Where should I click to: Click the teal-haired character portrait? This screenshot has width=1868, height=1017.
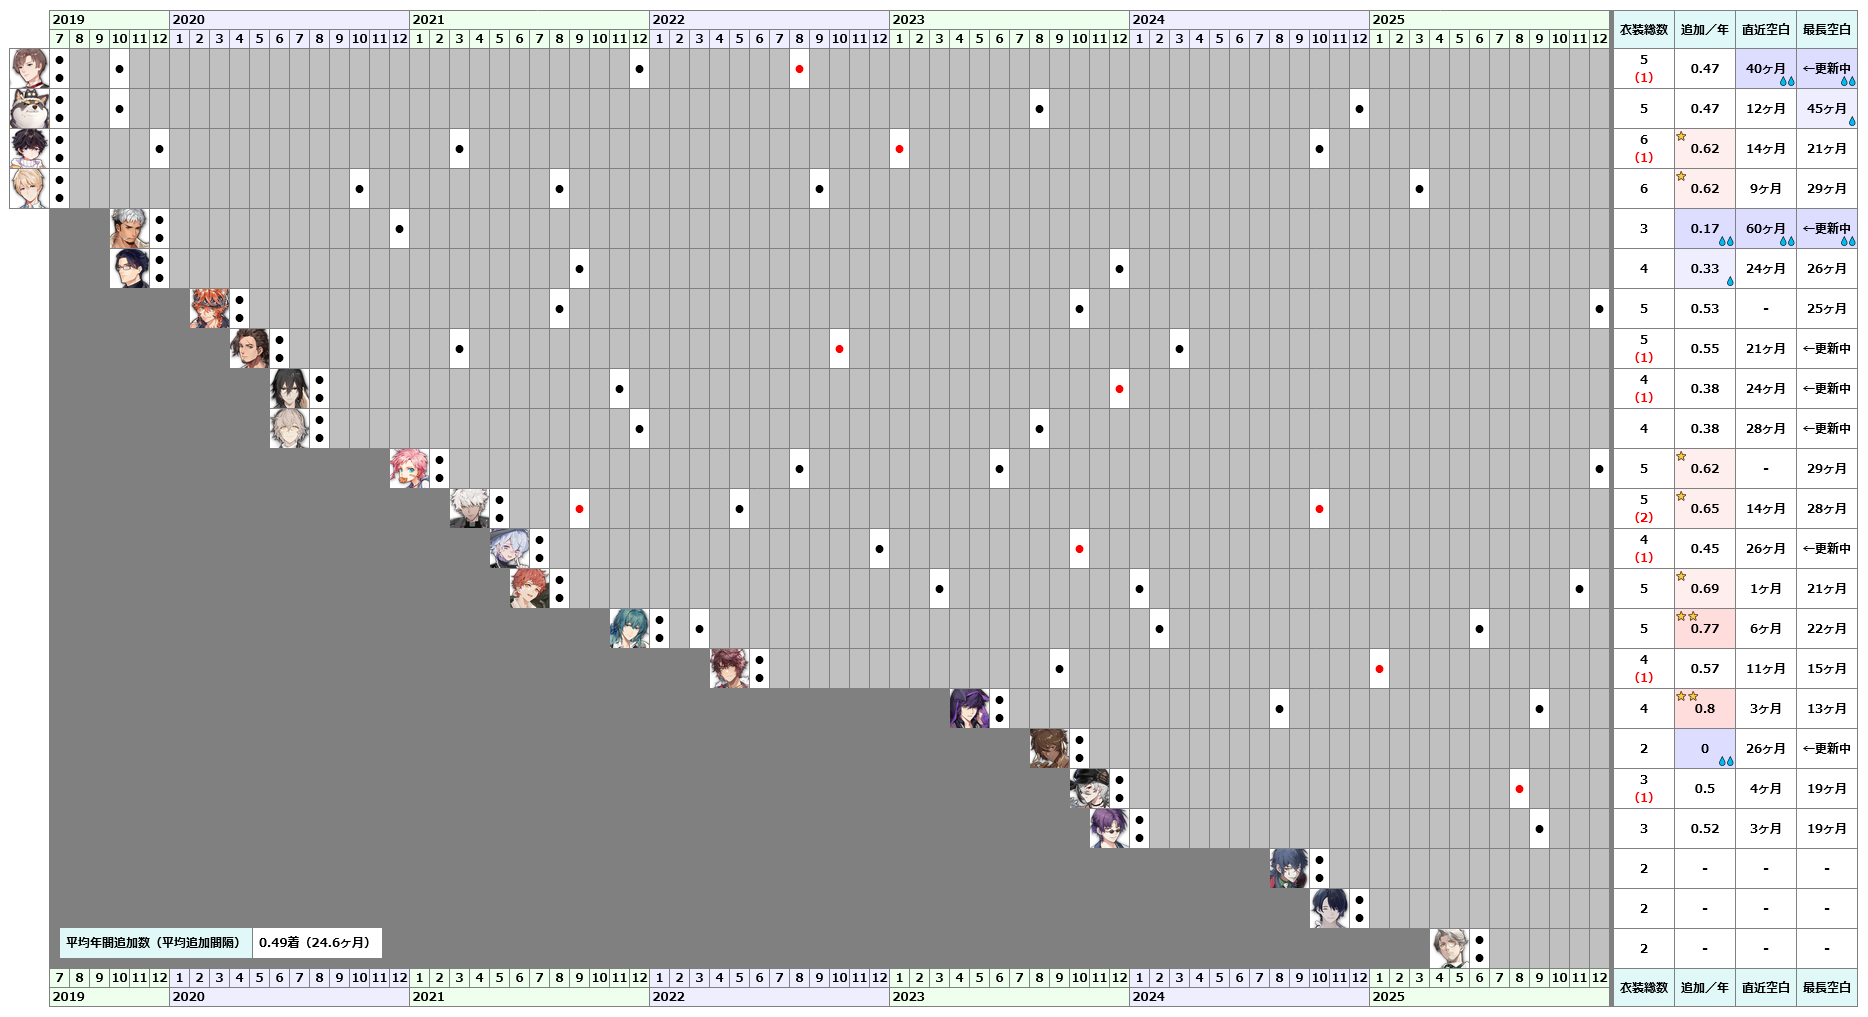click(629, 628)
